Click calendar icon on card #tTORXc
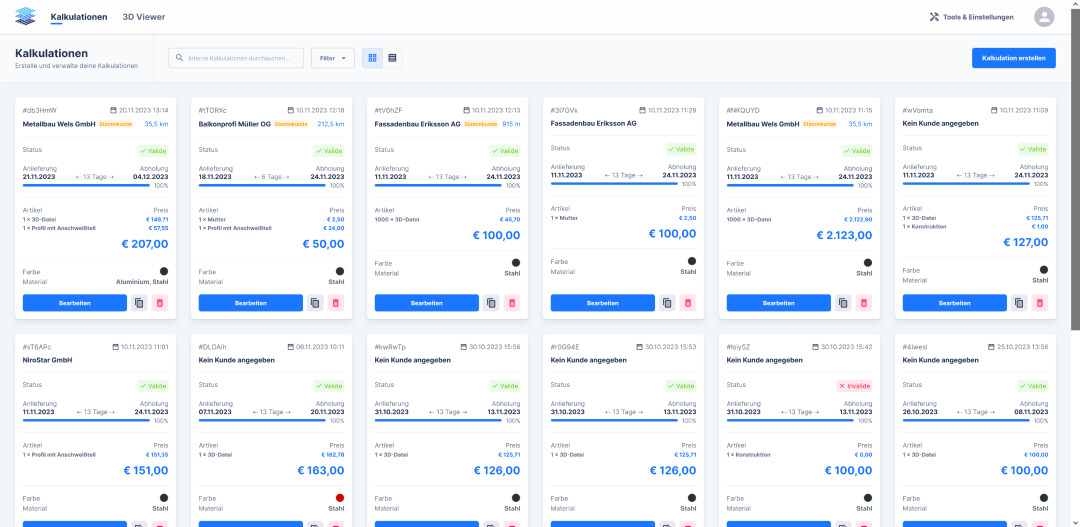This screenshot has width=1080, height=527. click(291, 110)
